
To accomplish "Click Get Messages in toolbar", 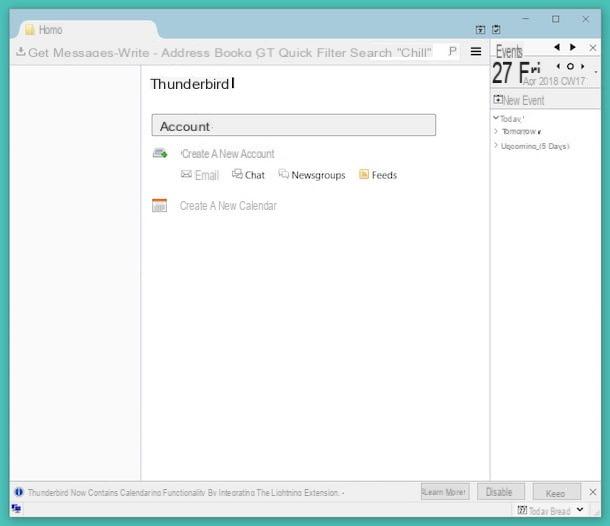I will coord(70,53).
